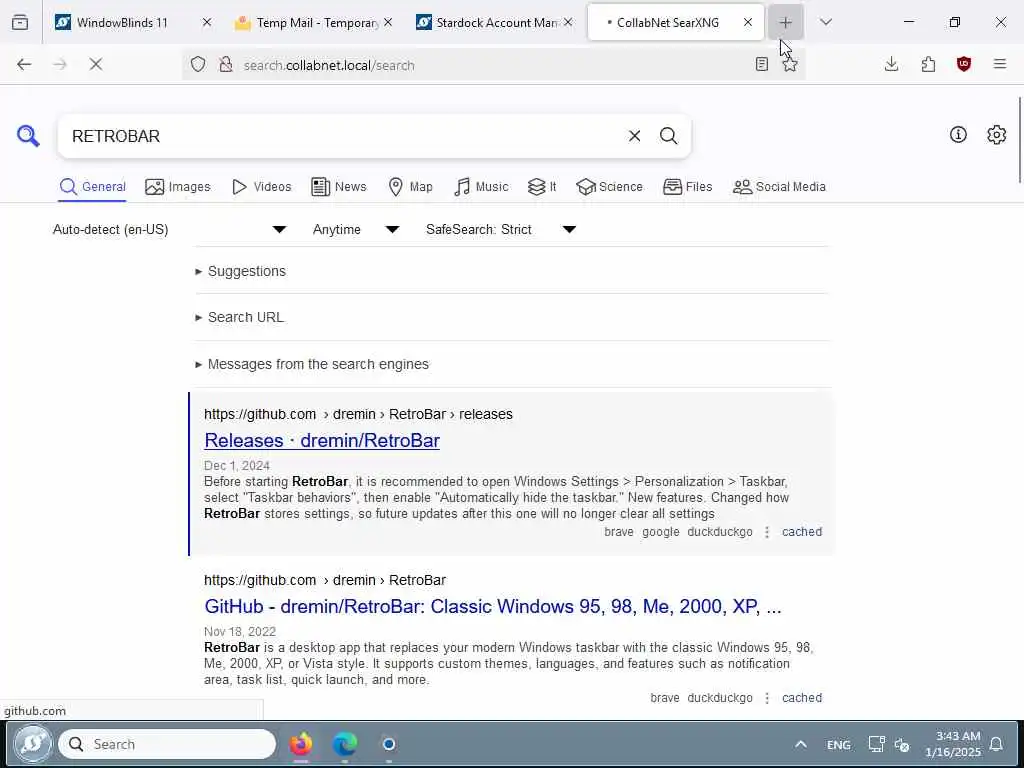Open the Extensions puzzle icon
The height and width of the screenshot is (768, 1024).
pyautogui.click(x=928, y=64)
